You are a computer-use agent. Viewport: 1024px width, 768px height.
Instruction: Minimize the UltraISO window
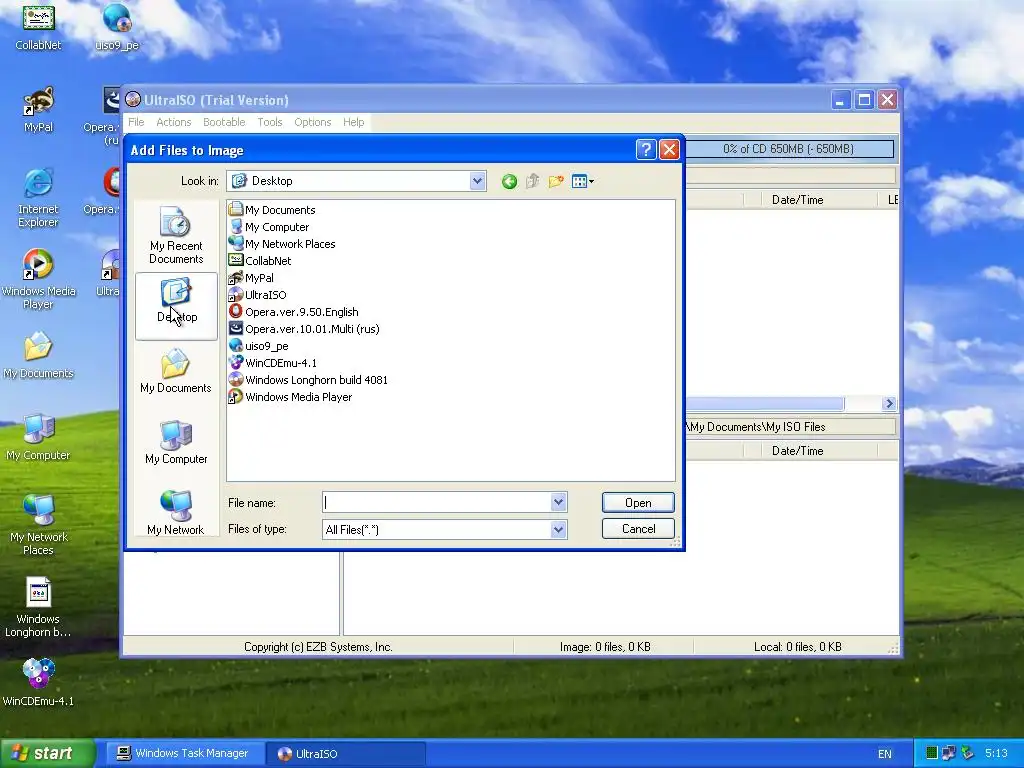840,100
